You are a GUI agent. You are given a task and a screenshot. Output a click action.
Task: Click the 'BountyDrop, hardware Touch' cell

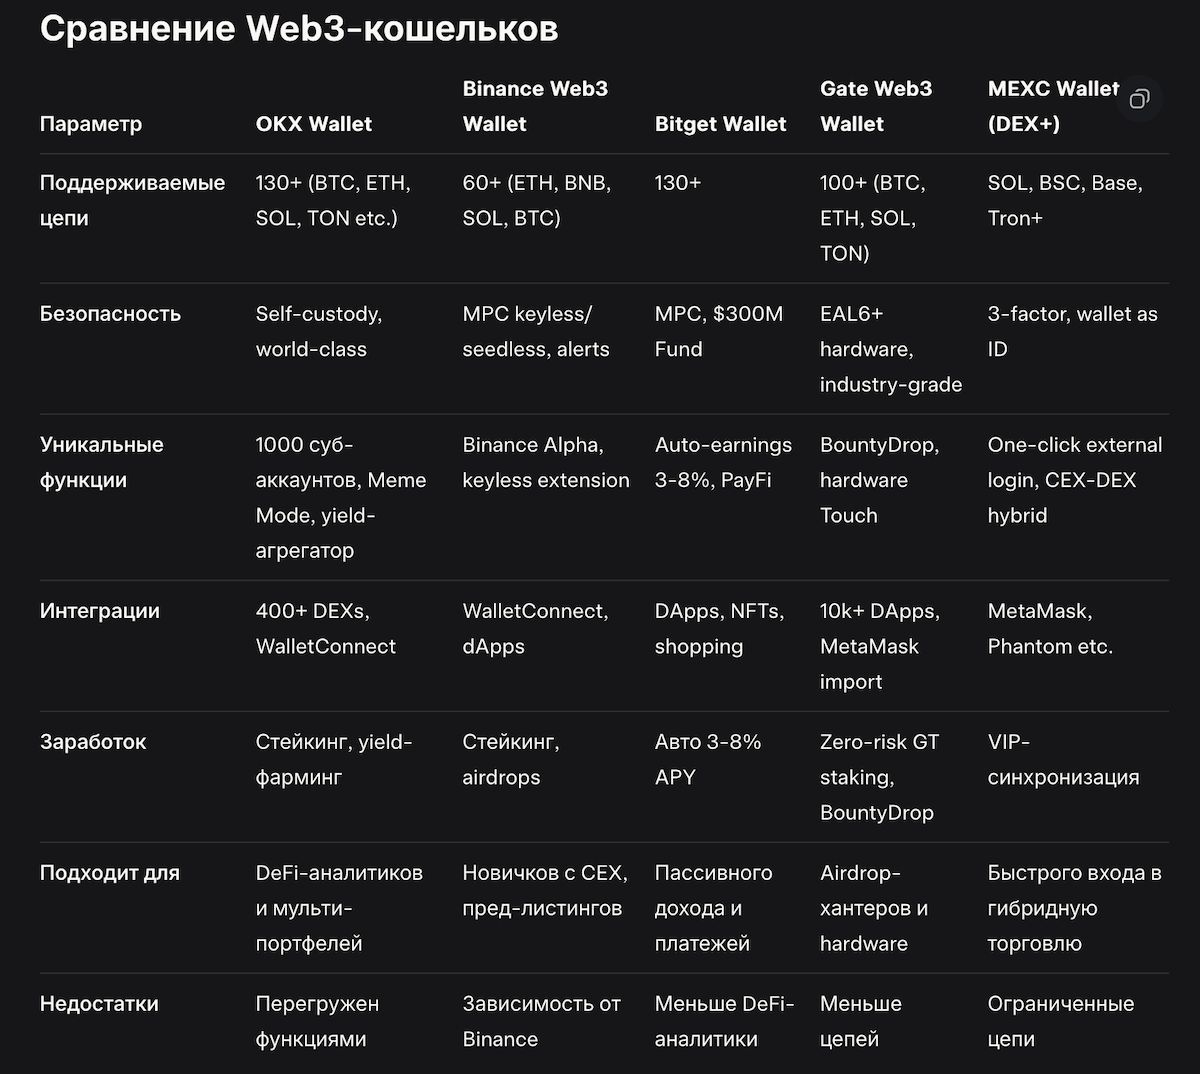880,480
